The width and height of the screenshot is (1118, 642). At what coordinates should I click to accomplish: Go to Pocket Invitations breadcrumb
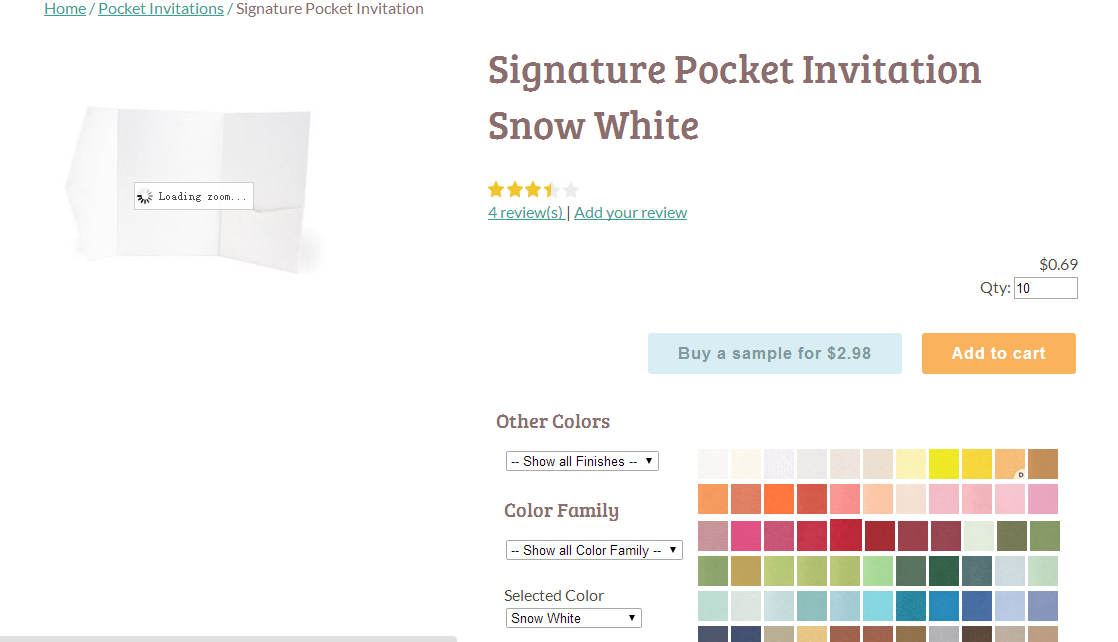(161, 9)
